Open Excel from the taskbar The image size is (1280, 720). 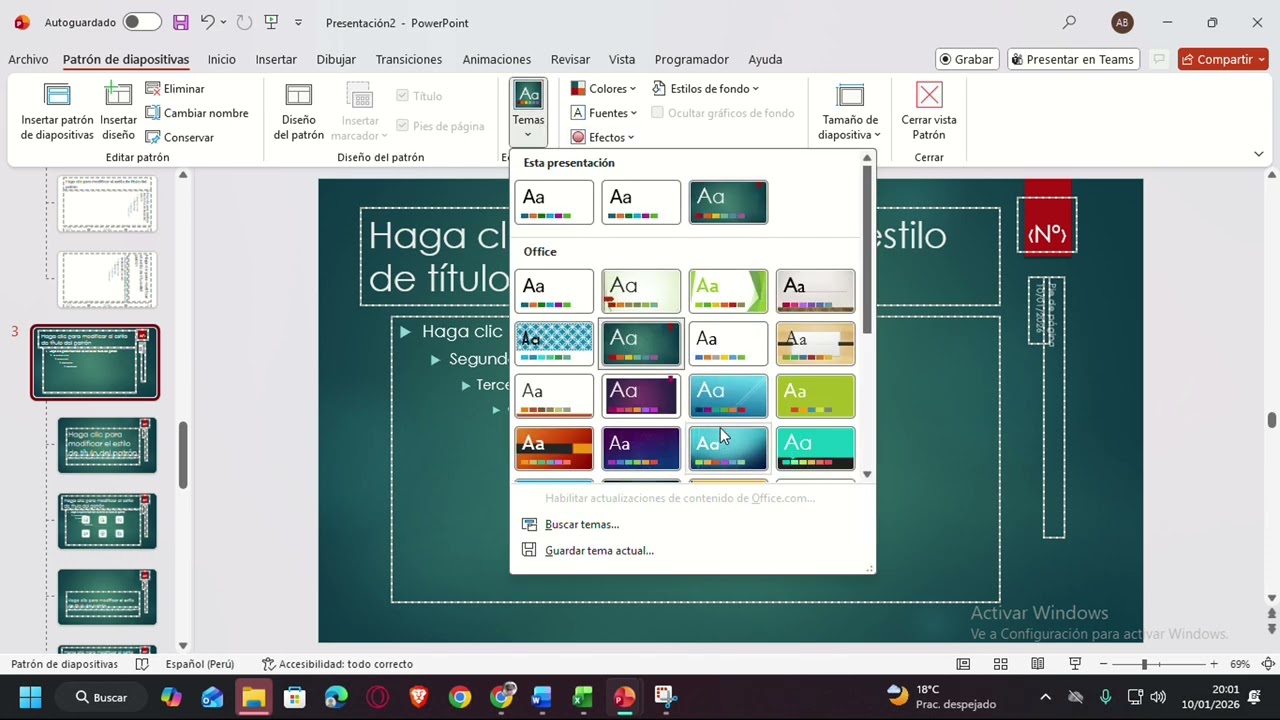[x=582, y=697]
